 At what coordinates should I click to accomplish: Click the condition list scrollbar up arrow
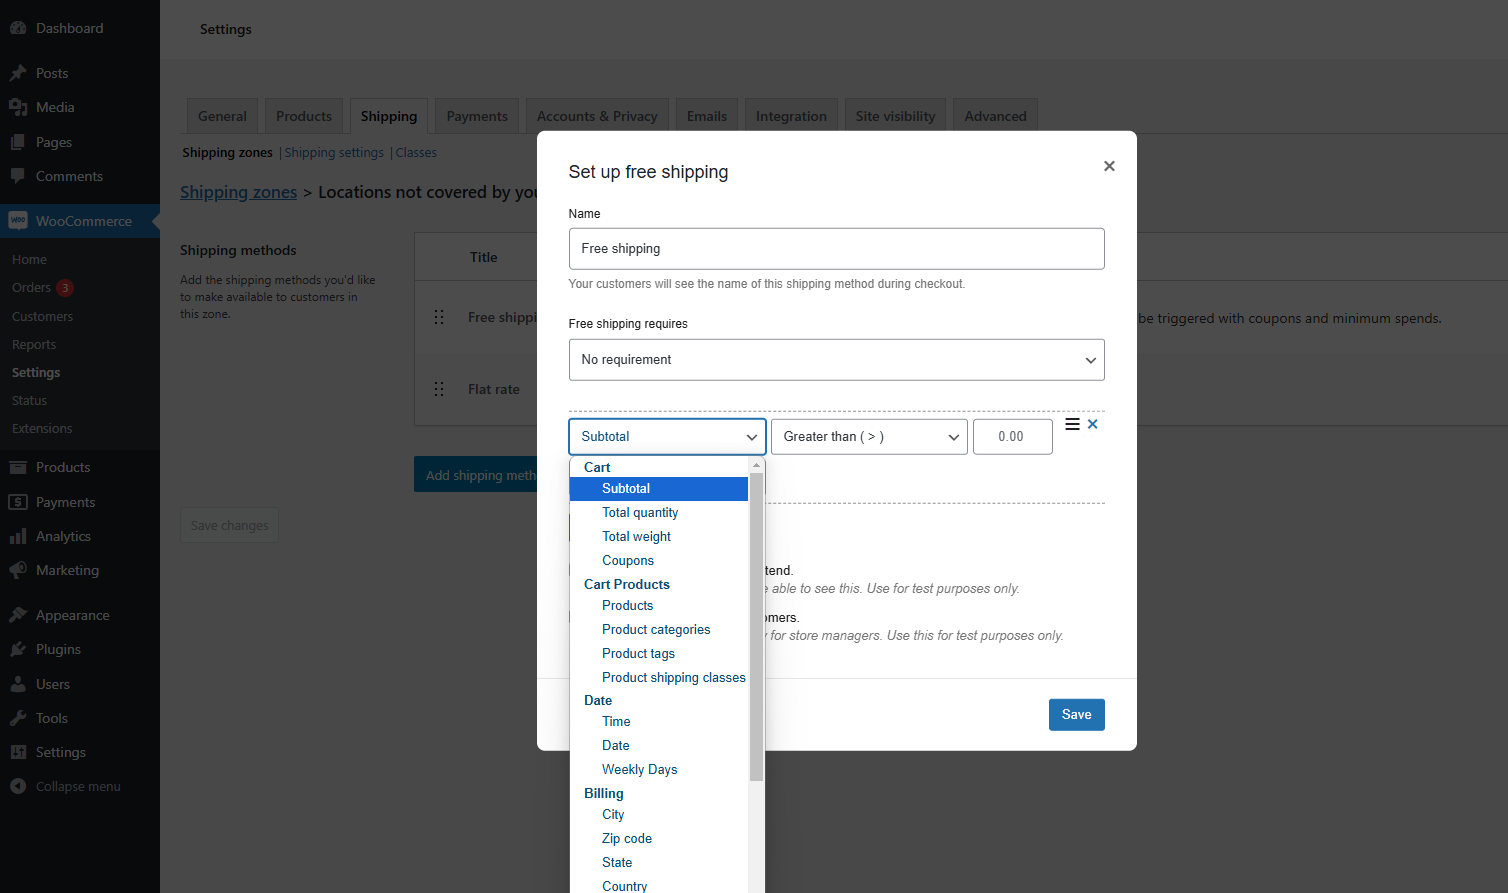point(757,466)
